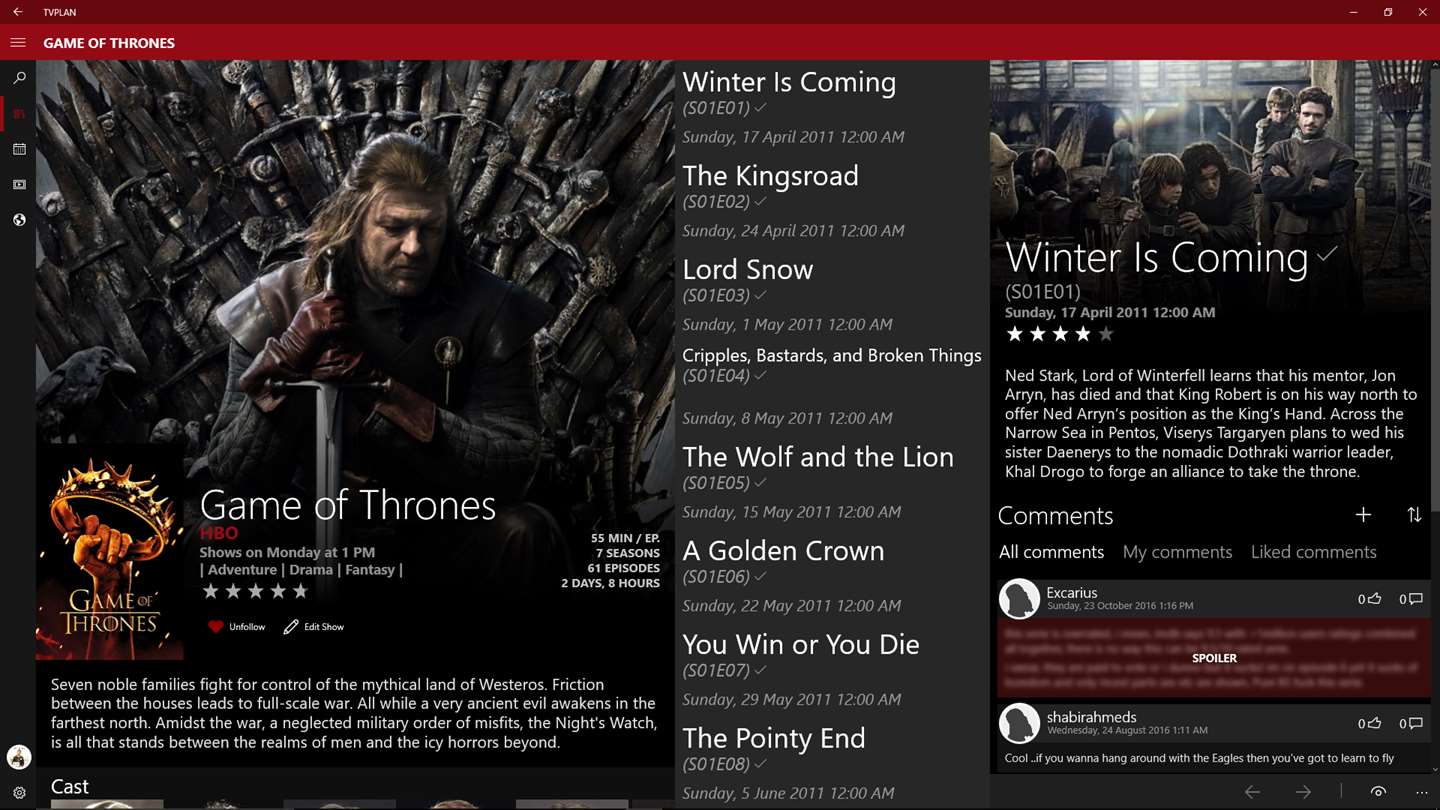The height and width of the screenshot is (810, 1440).
Task: Toggle watched checkmark for S01E05
Action: pyautogui.click(x=761, y=482)
